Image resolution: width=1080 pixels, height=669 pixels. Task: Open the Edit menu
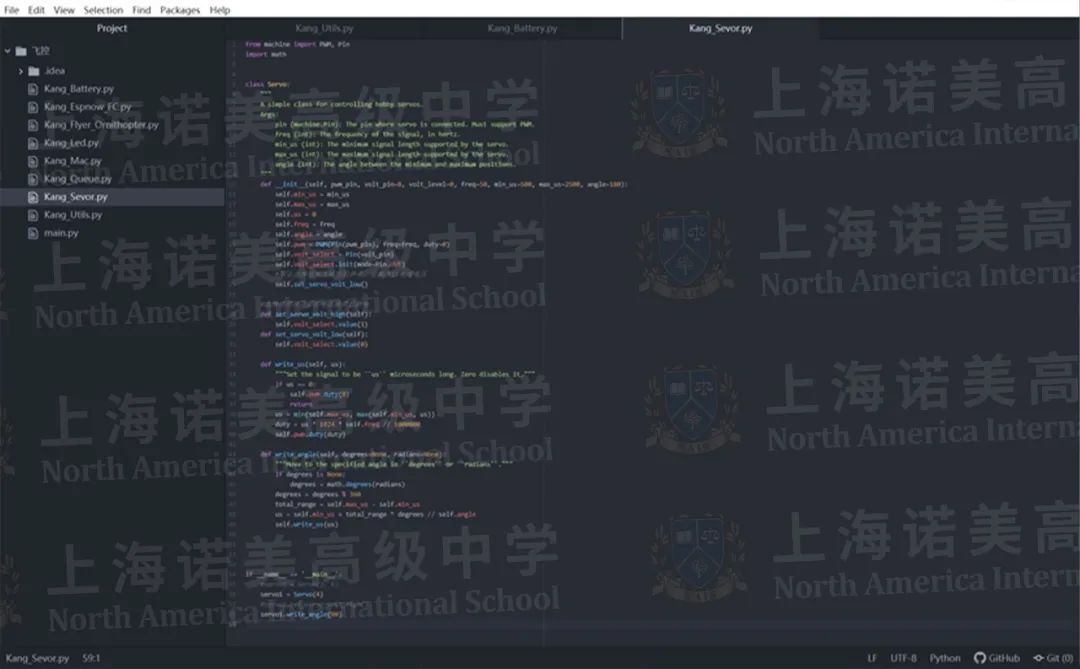37,10
